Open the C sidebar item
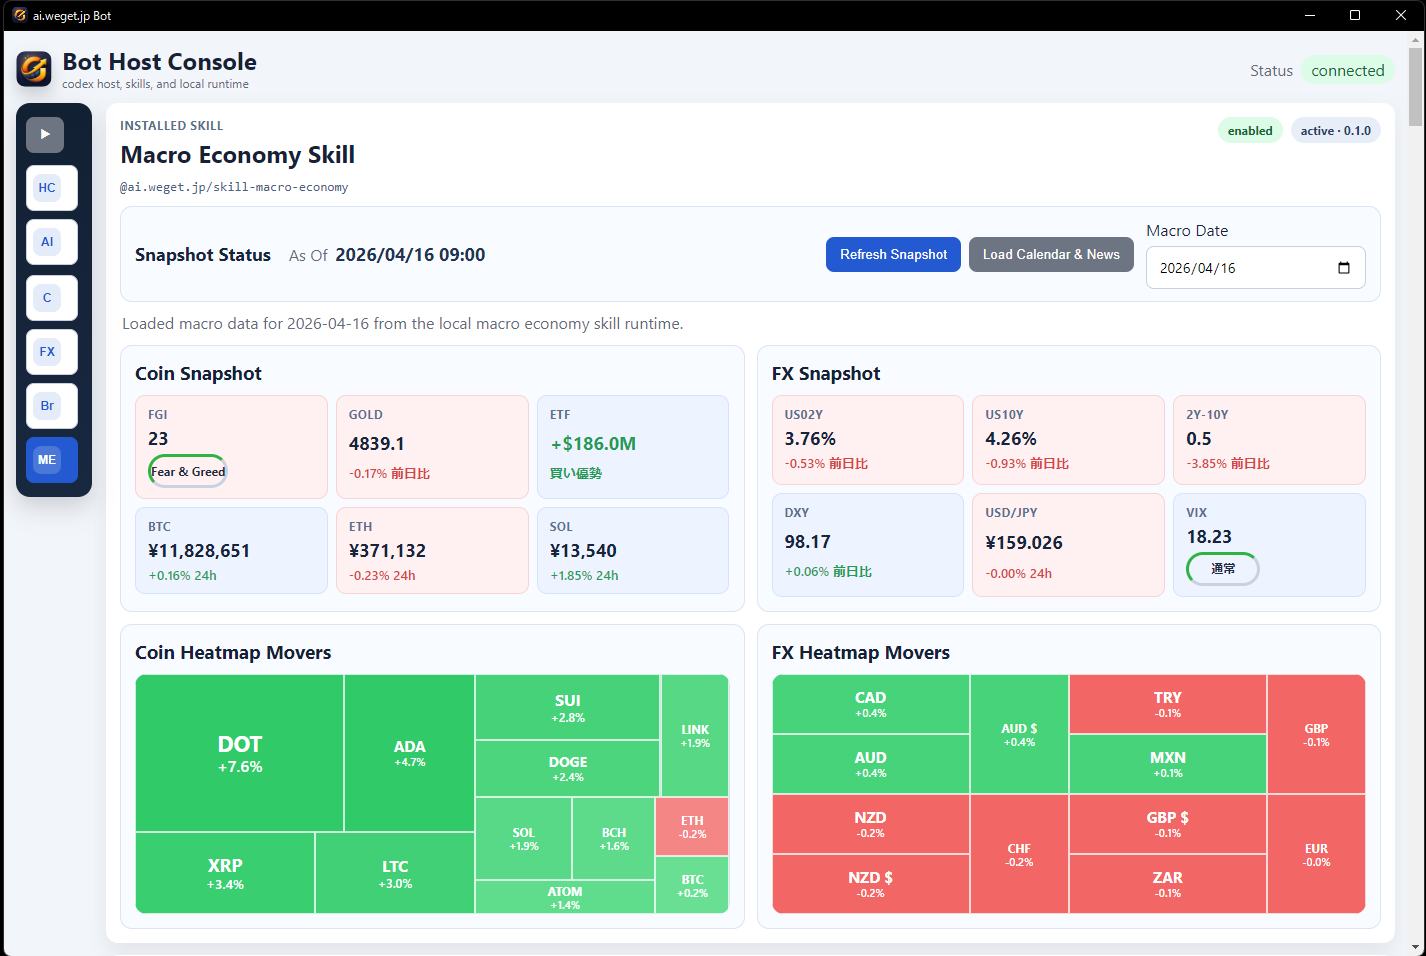1426x956 pixels. pyautogui.click(x=52, y=298)
